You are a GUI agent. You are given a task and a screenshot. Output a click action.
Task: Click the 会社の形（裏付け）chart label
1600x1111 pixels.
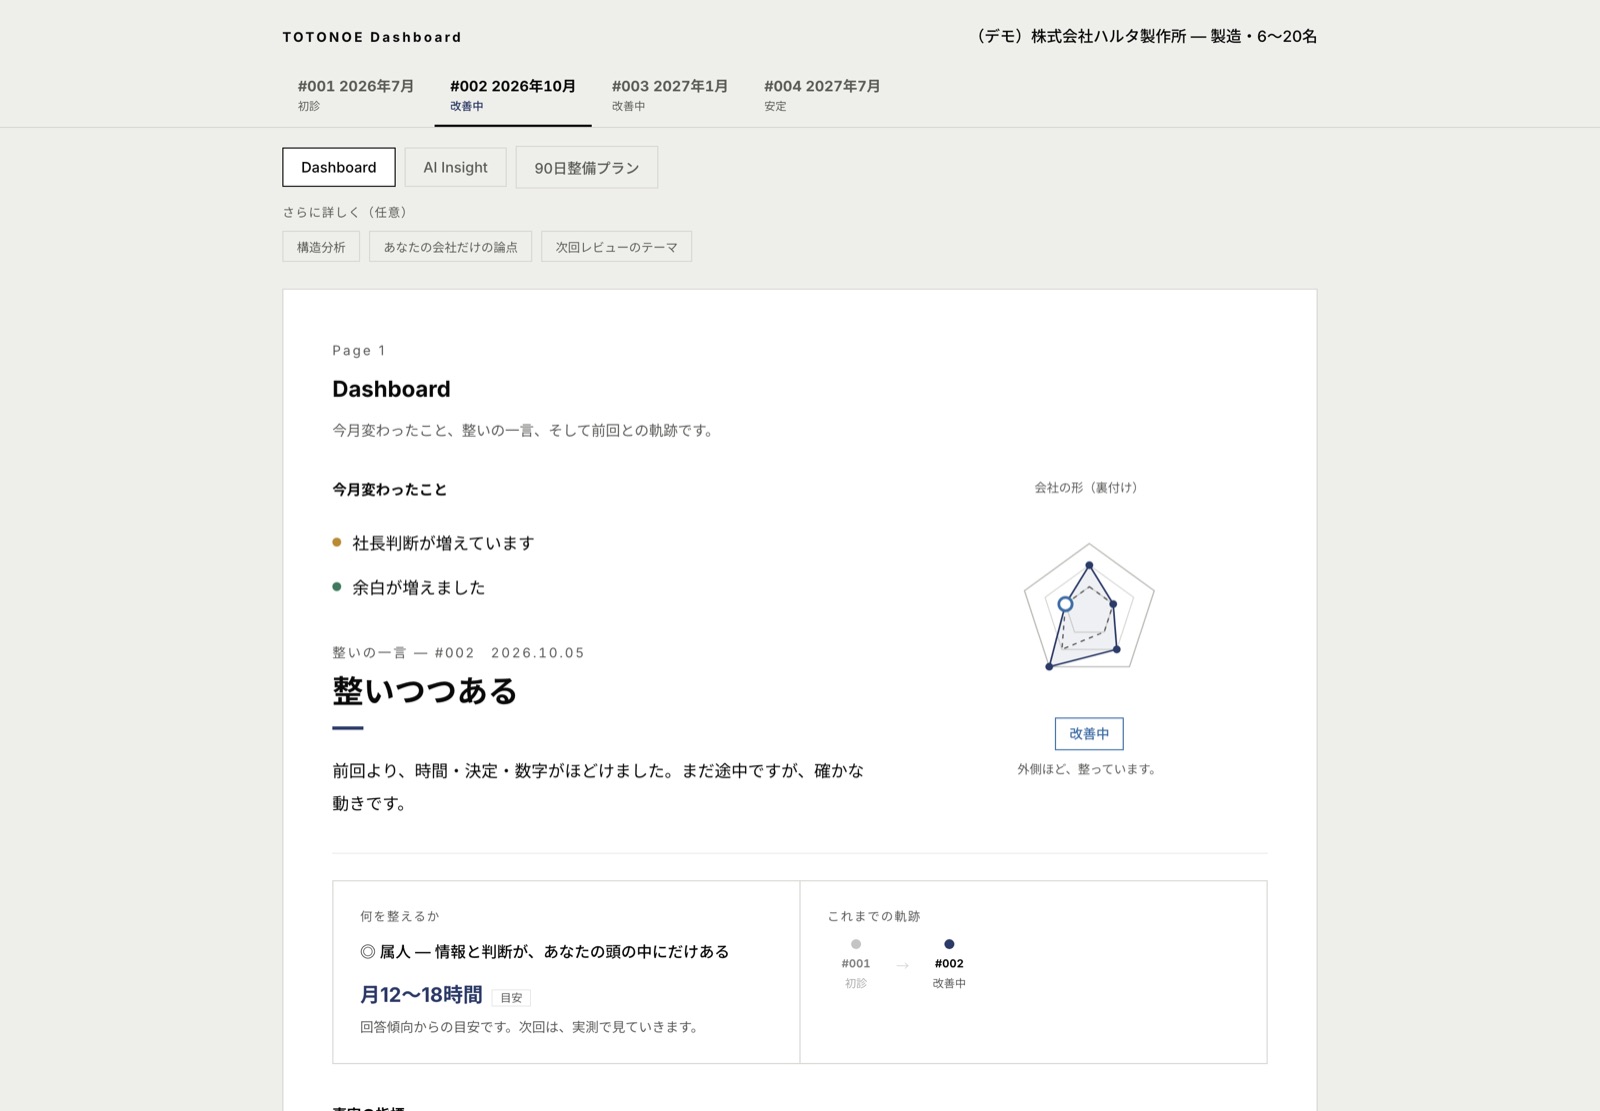(1086, 488)
